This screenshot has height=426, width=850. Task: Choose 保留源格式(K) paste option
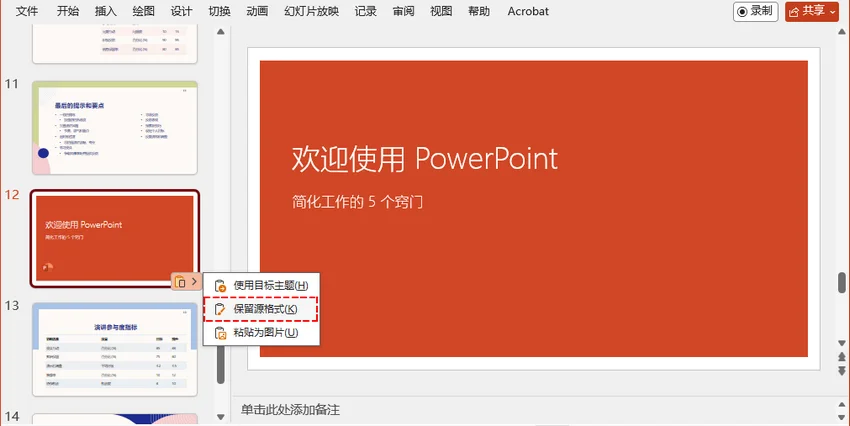pyautogui.click(x=261, y=309)
